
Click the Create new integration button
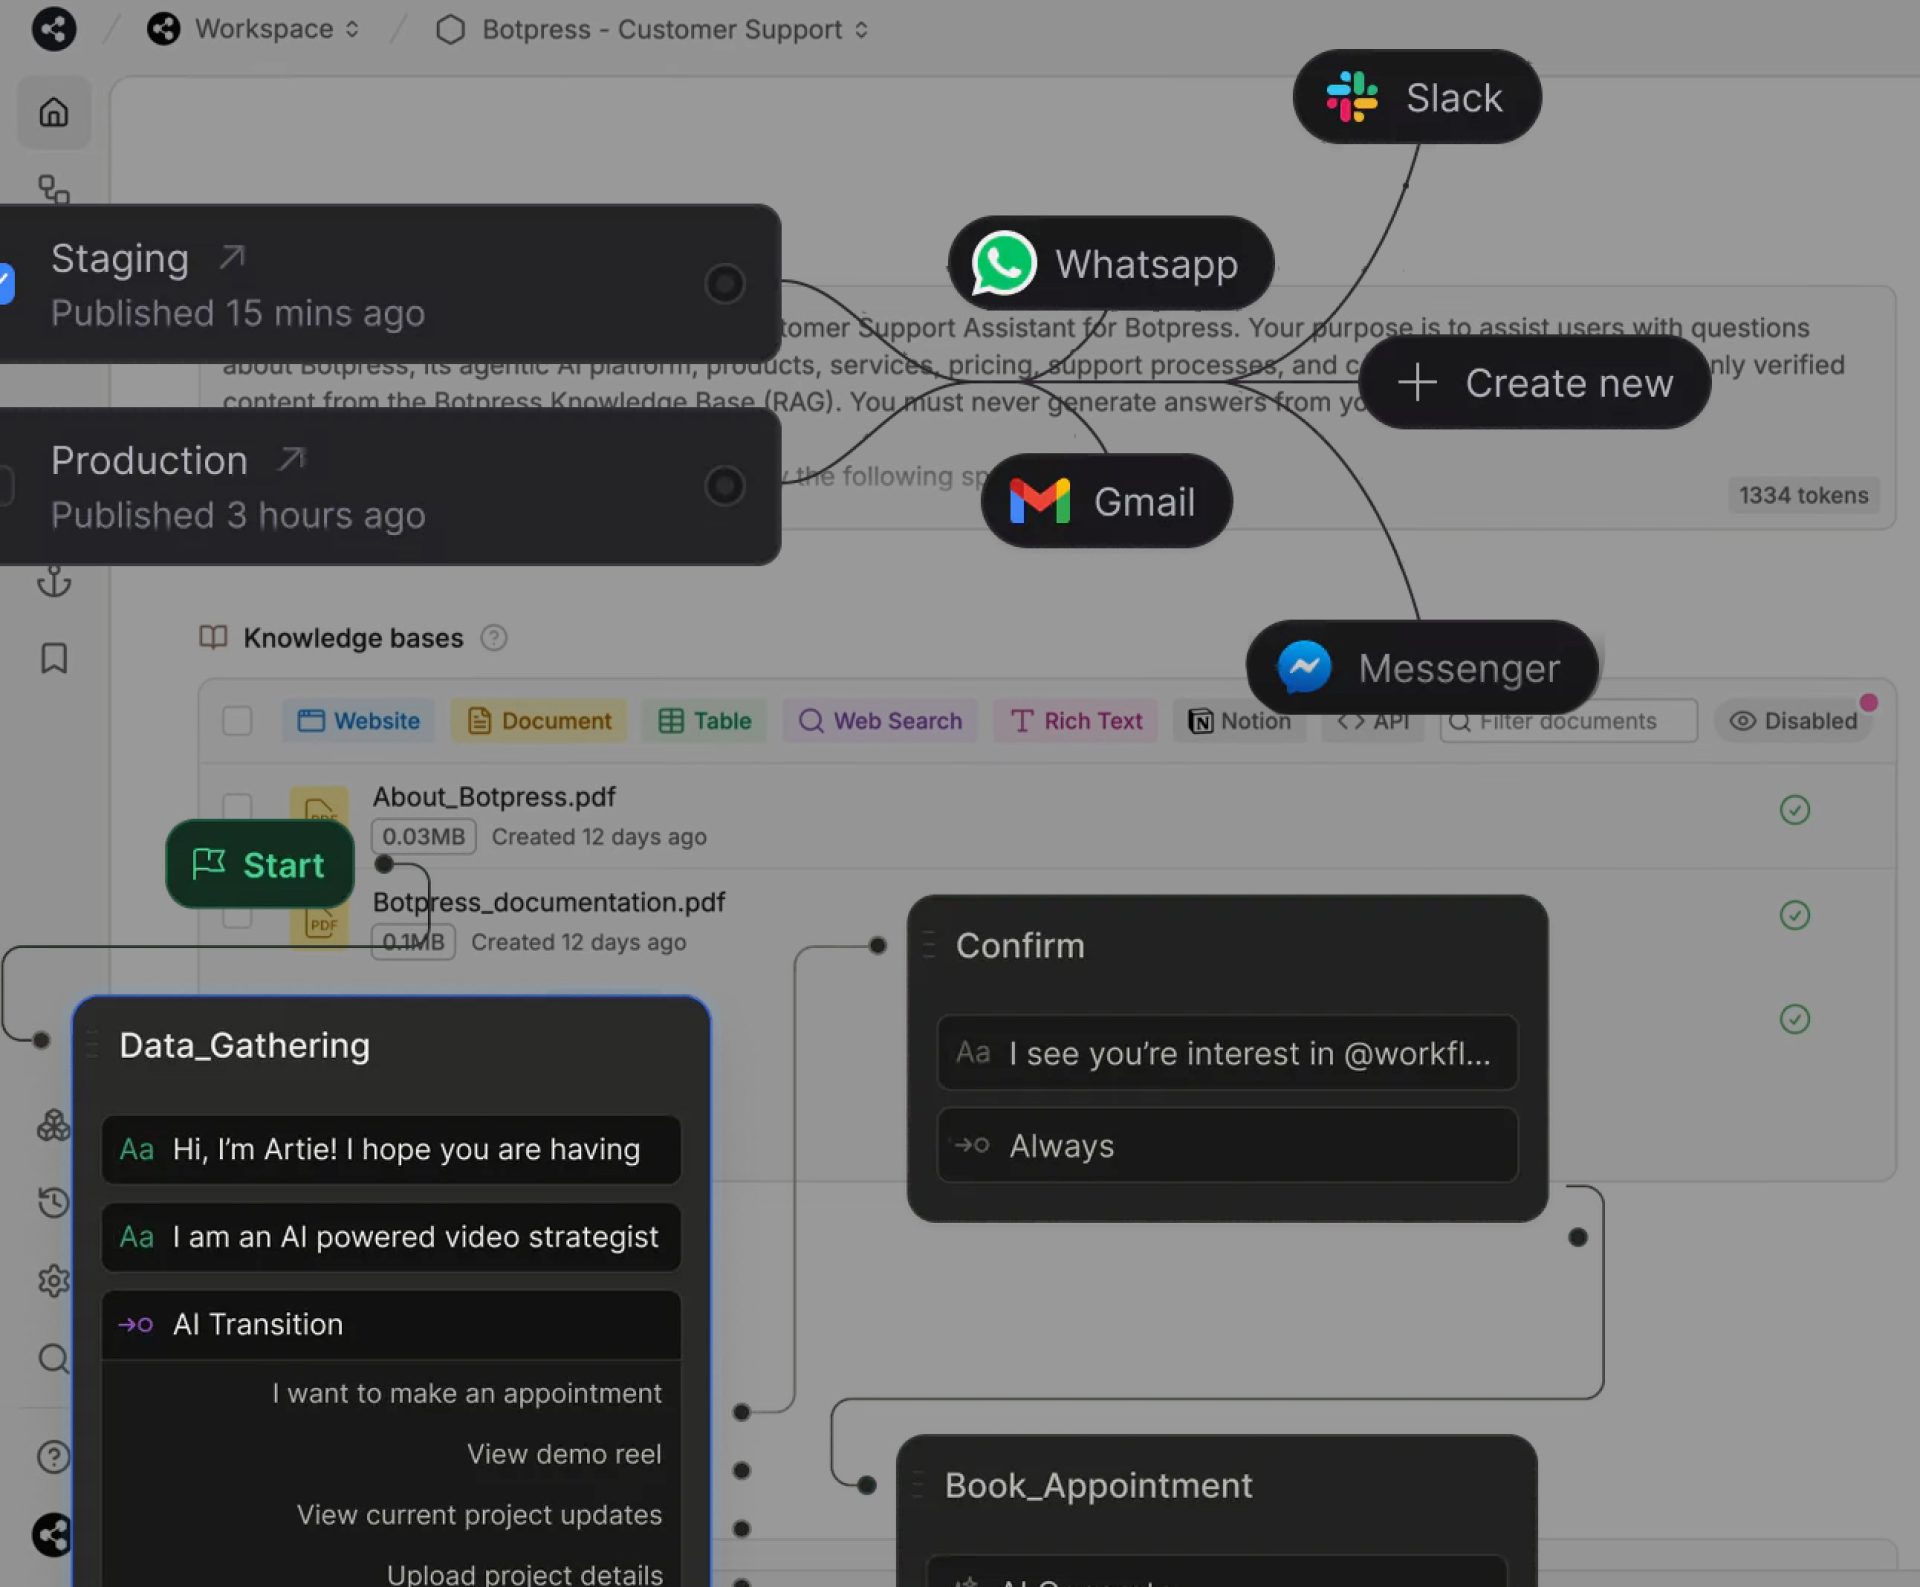[1535, 383]
